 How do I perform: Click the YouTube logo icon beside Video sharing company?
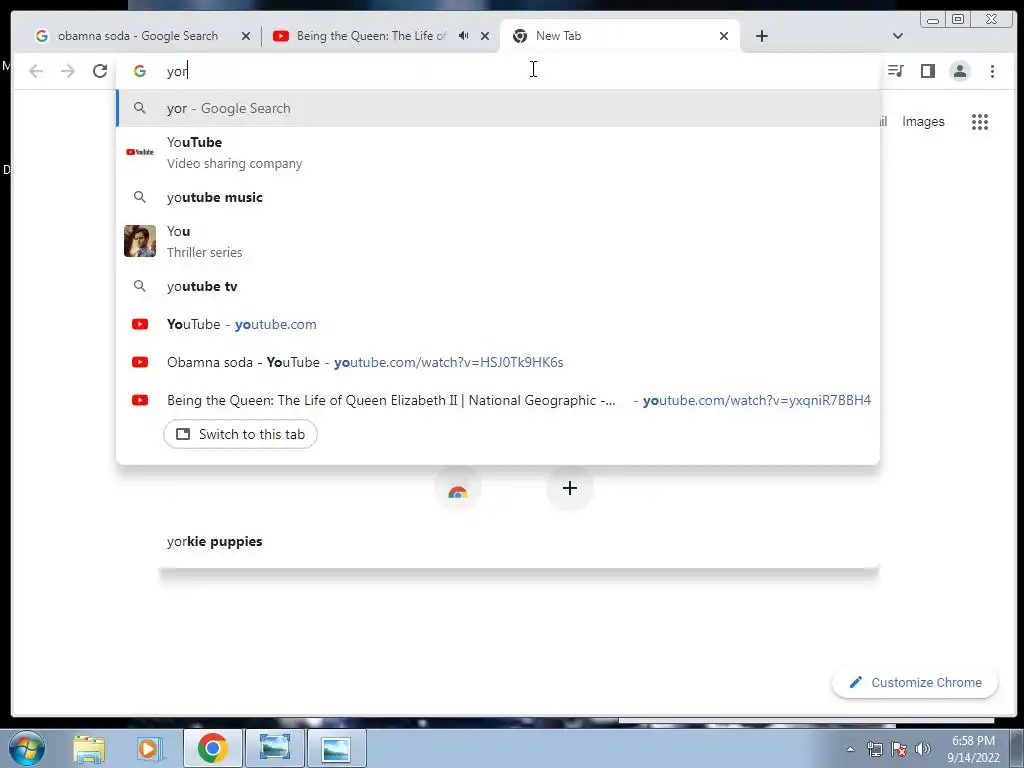click(x=140, y=152)
